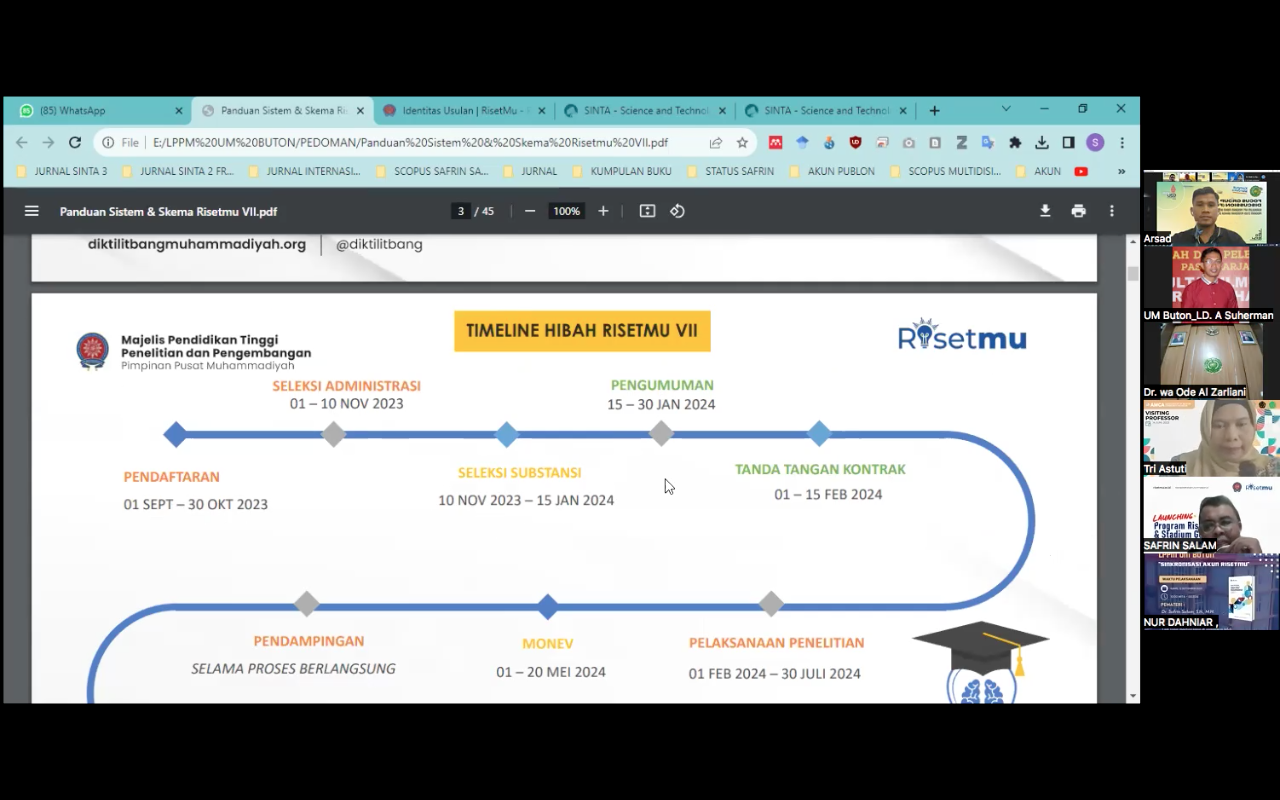1280x800 pixels.
Task: Zoom out the PDF with minus button
Action: (x=530, y=211)
